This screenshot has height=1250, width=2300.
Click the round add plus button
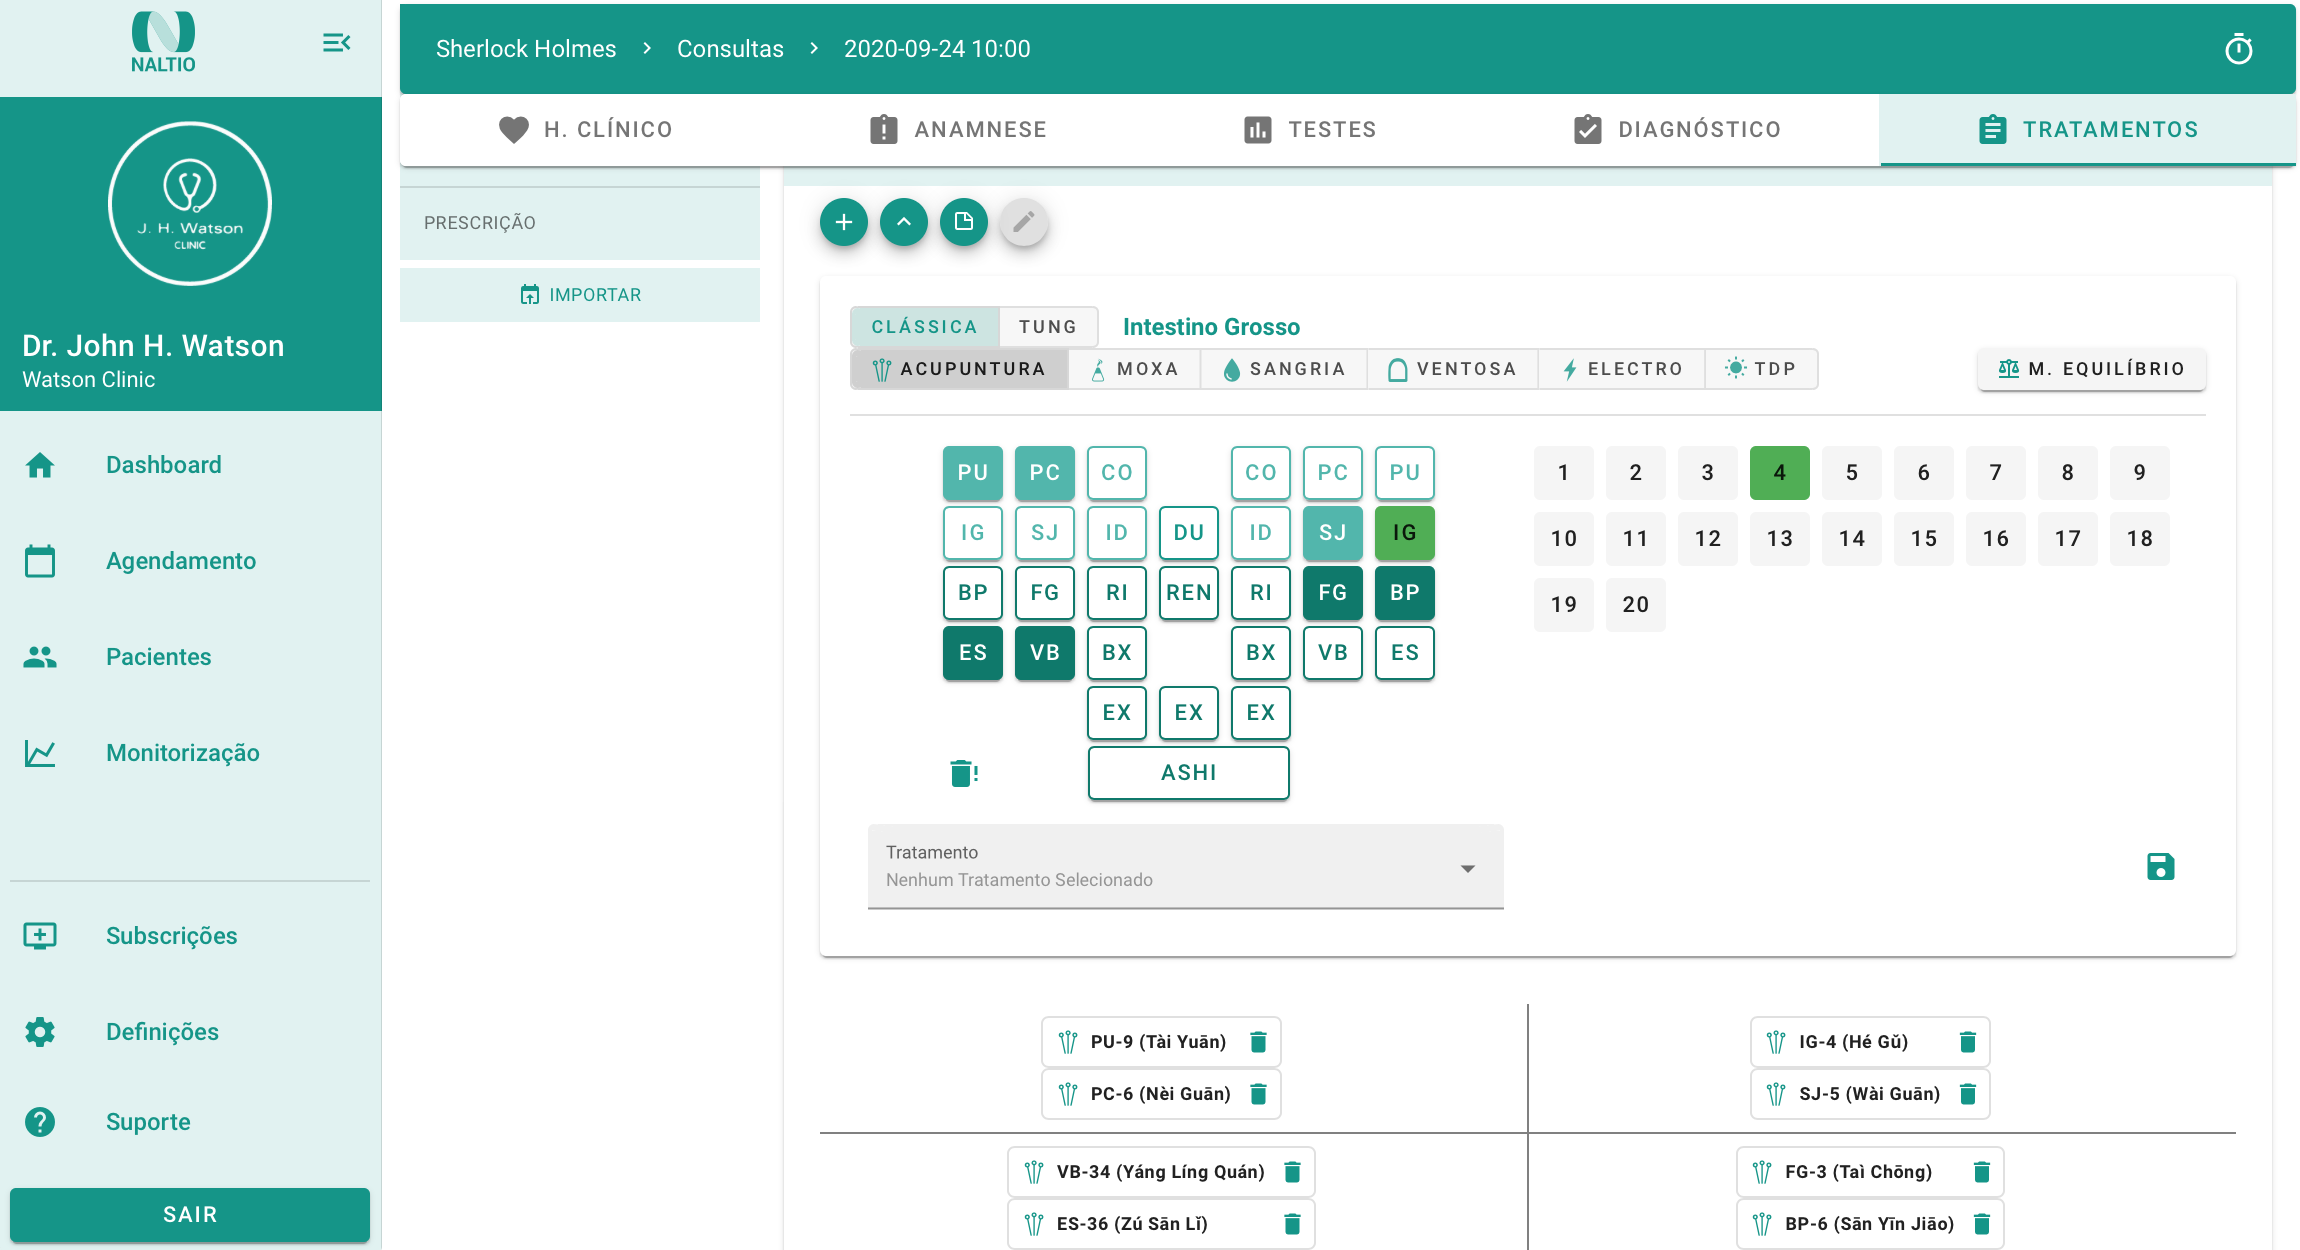click(x=843, y=222)
